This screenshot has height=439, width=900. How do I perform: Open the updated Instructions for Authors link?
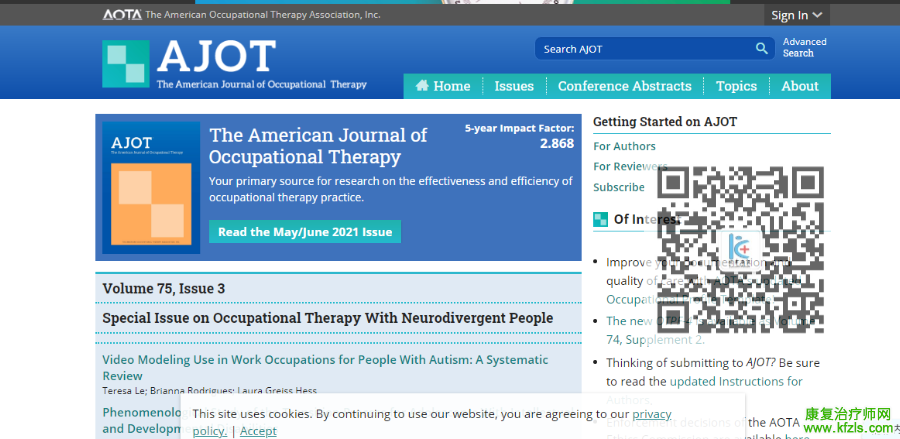pos(735,381)
